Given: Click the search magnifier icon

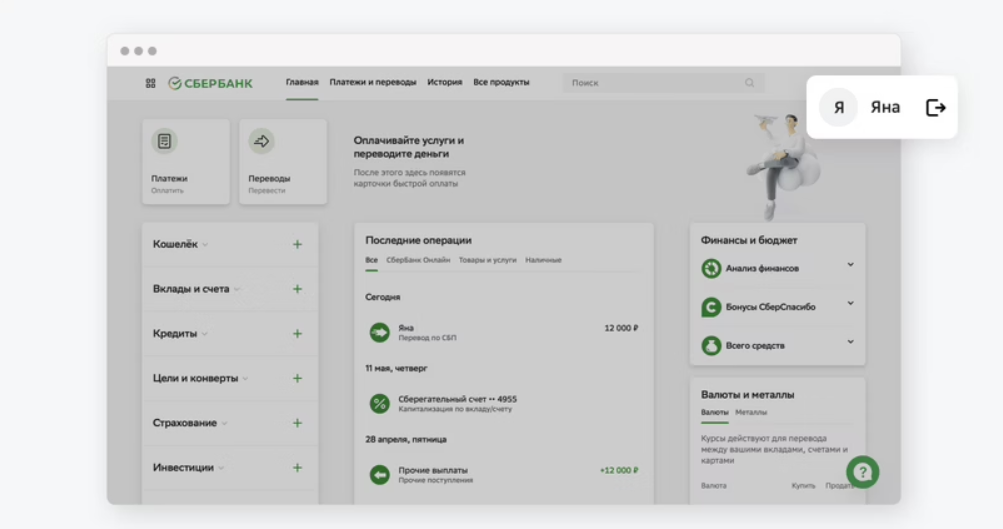Looking at the screenshot, I should tap(749, 83).
